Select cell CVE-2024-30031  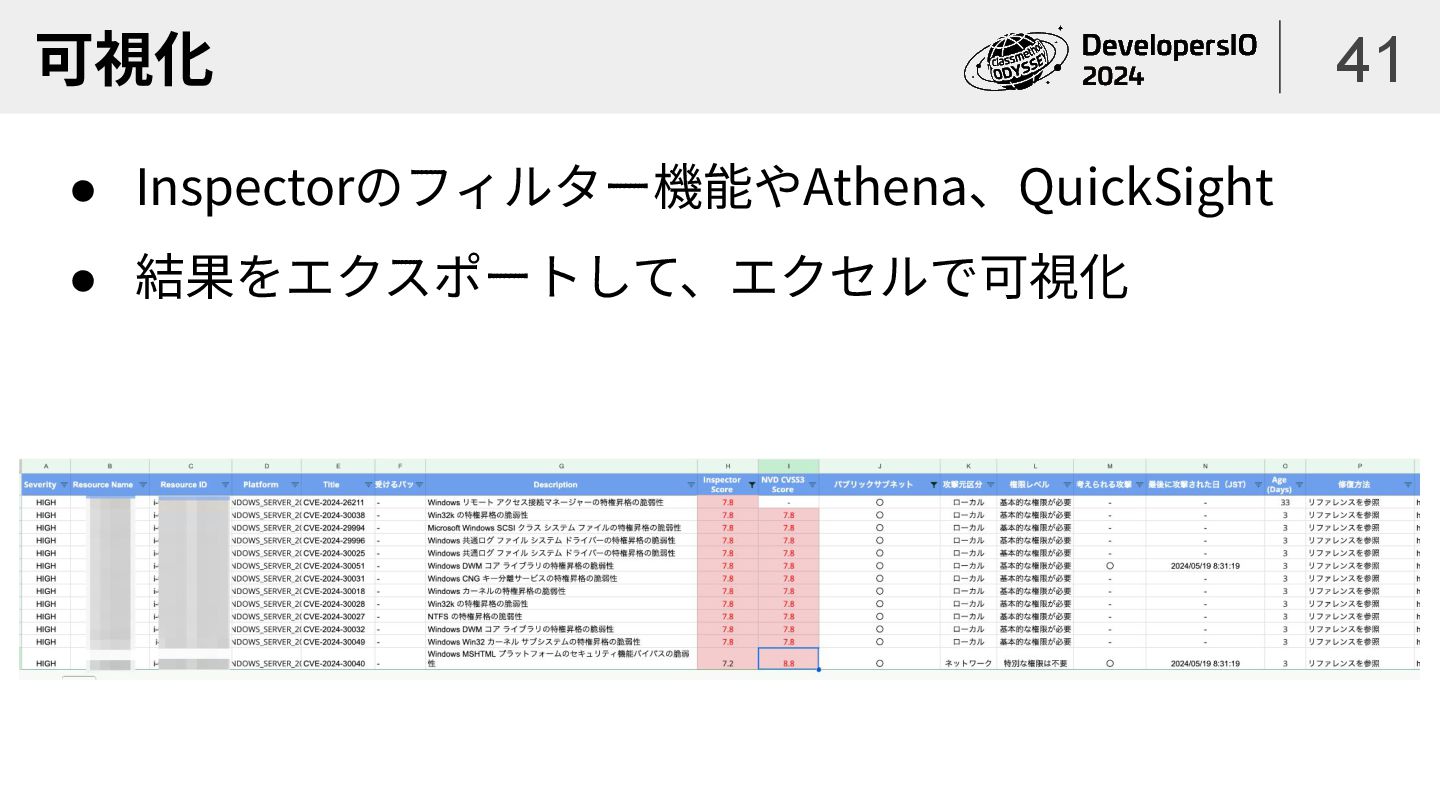(338, 578)
